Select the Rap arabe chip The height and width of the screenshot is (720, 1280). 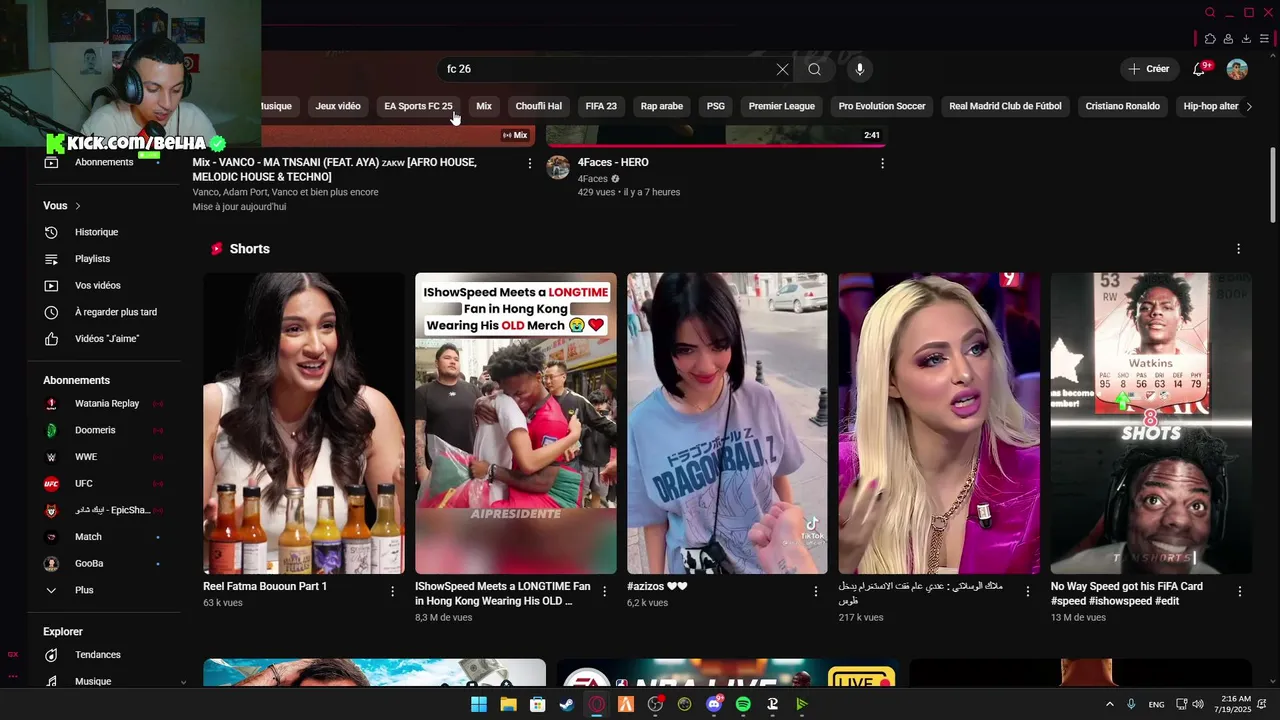pyautogui.click(x=662, y=106)
